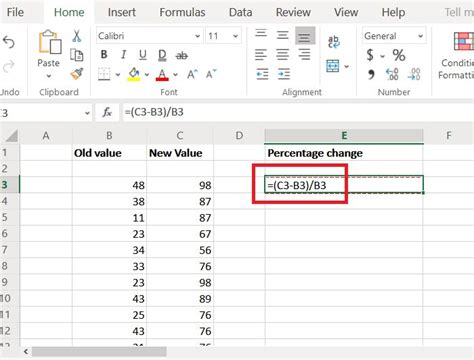Select the Format Painter brush
Viewport: 474px width, 360px height.
(77, 74)
